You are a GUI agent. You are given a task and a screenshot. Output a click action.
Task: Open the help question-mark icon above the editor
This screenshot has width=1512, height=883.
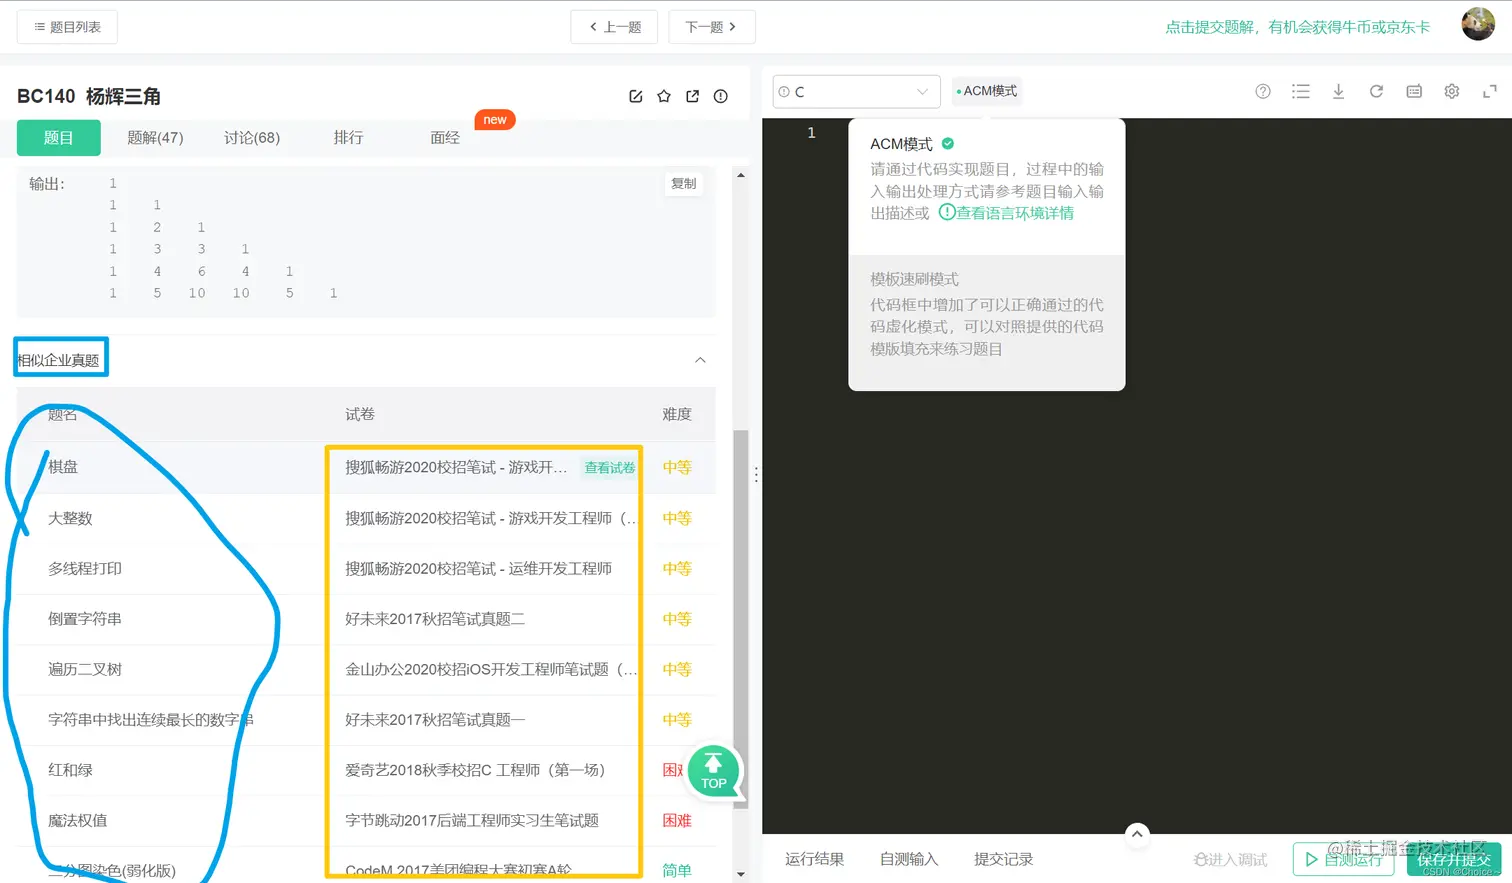[1262, 90]
